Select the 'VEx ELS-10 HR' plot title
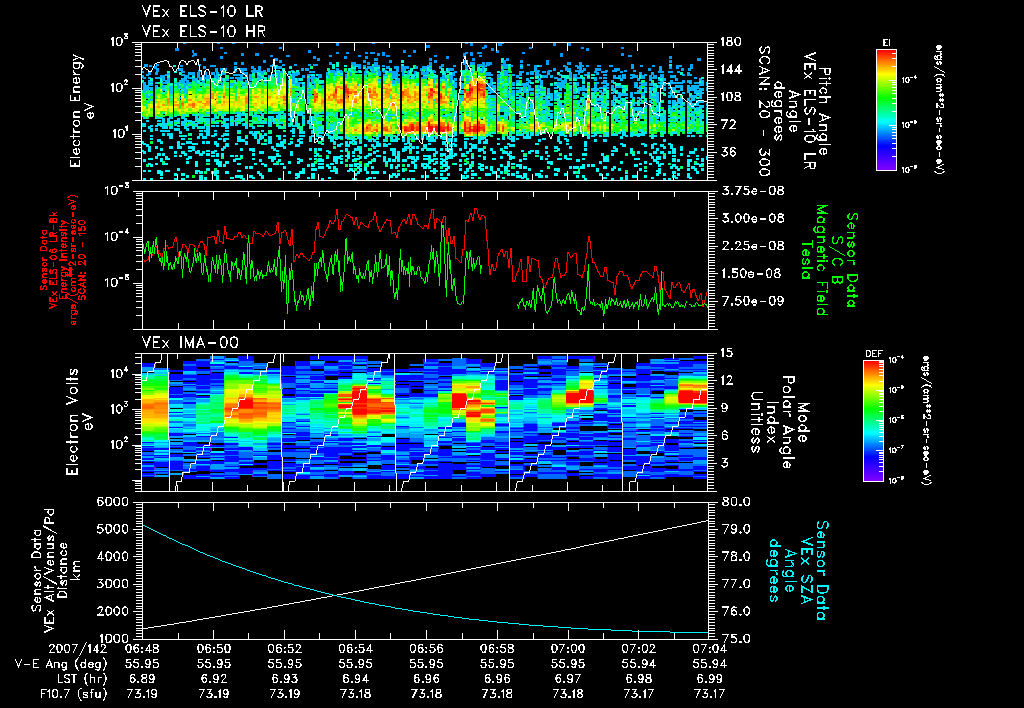The height and width of the screenshot is (708, 1024). tap(203, 31)
